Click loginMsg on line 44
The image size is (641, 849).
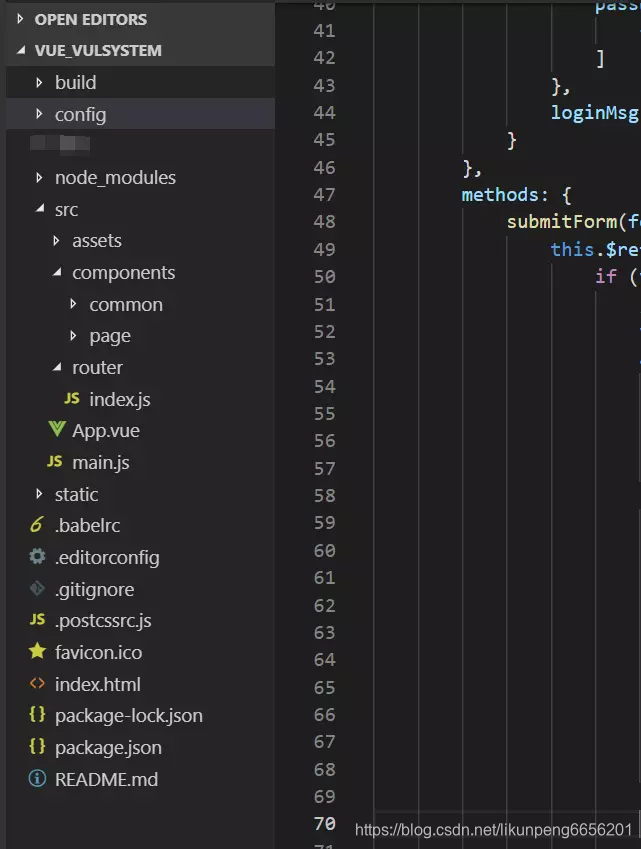pyautogui.click(x=595, y=113)
